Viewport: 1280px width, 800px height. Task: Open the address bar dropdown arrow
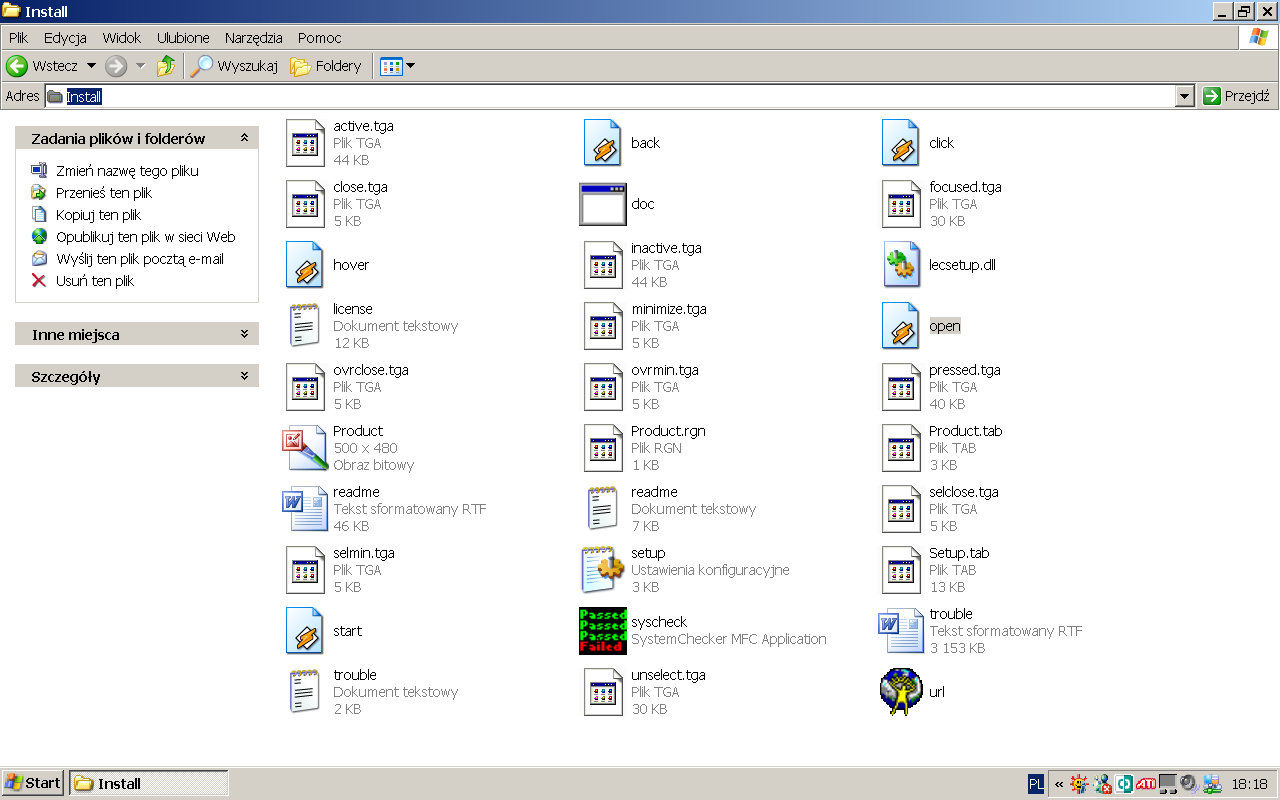[1184, 96]
